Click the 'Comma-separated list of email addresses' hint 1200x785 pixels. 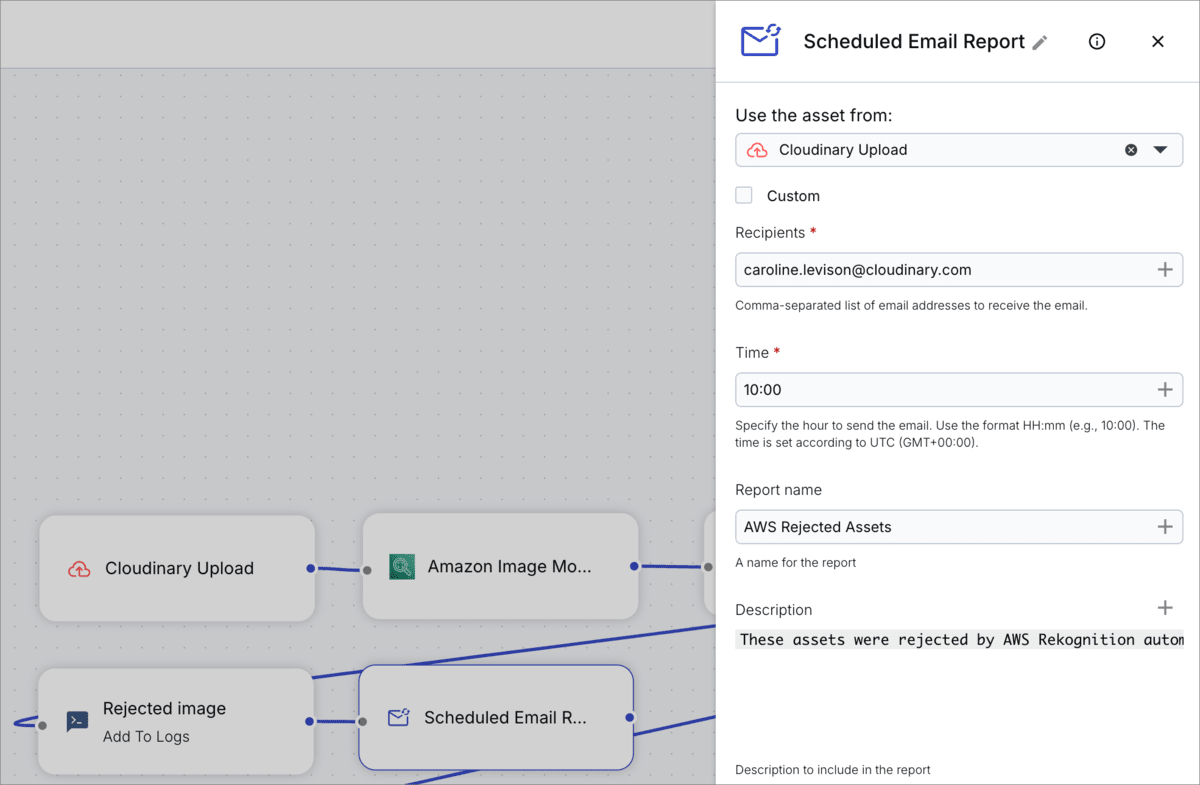[911, 306]
